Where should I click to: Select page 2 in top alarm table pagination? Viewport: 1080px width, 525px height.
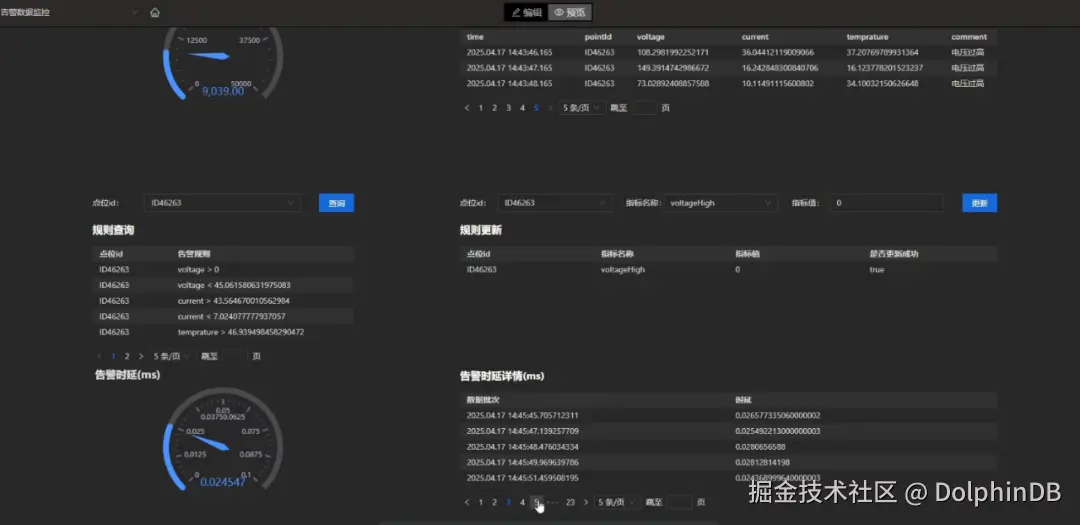(495, 108)
